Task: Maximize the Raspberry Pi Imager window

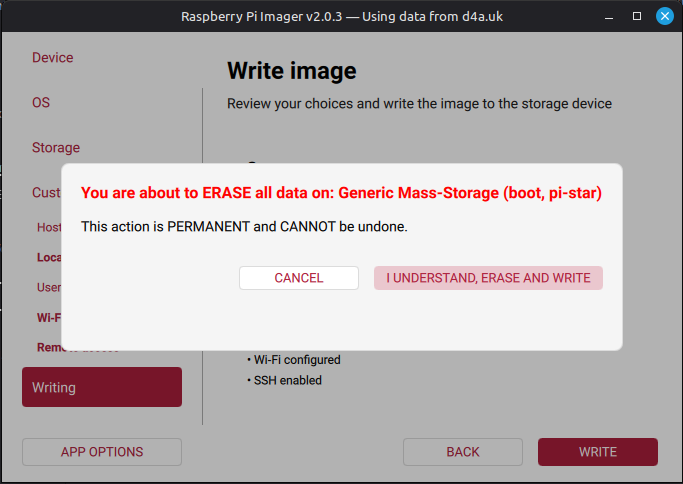Action: pos(637,17)
